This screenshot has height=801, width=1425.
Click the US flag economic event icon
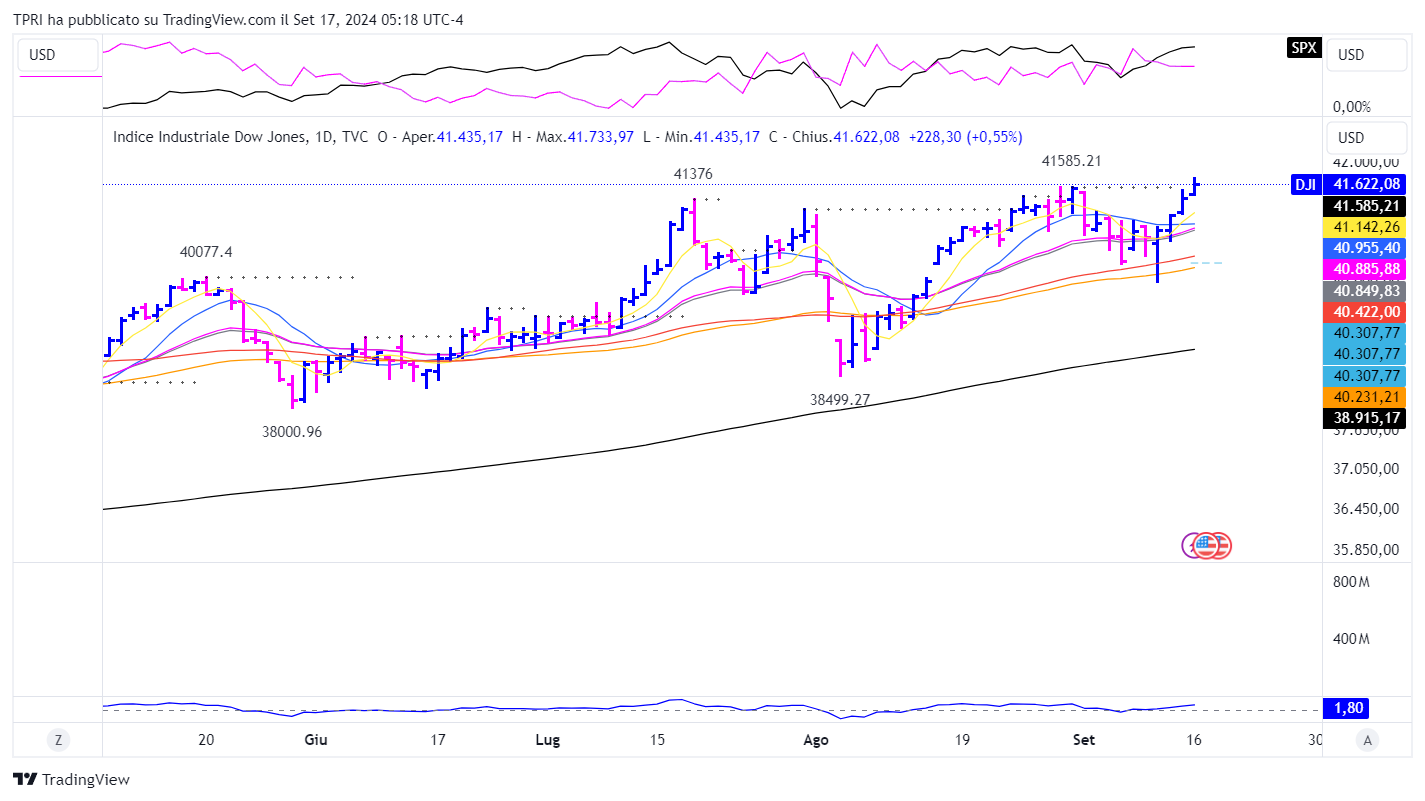[1209, 545]
